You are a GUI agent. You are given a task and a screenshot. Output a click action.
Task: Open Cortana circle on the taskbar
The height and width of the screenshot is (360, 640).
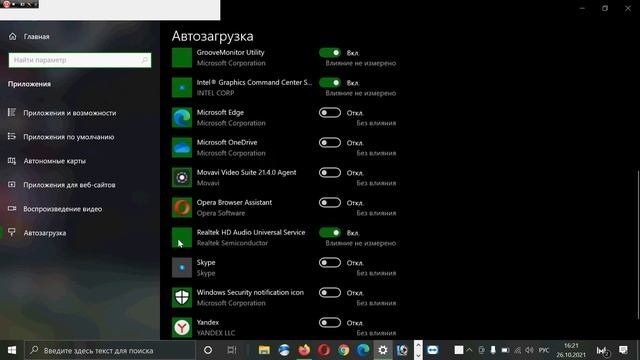click(208, 350)
